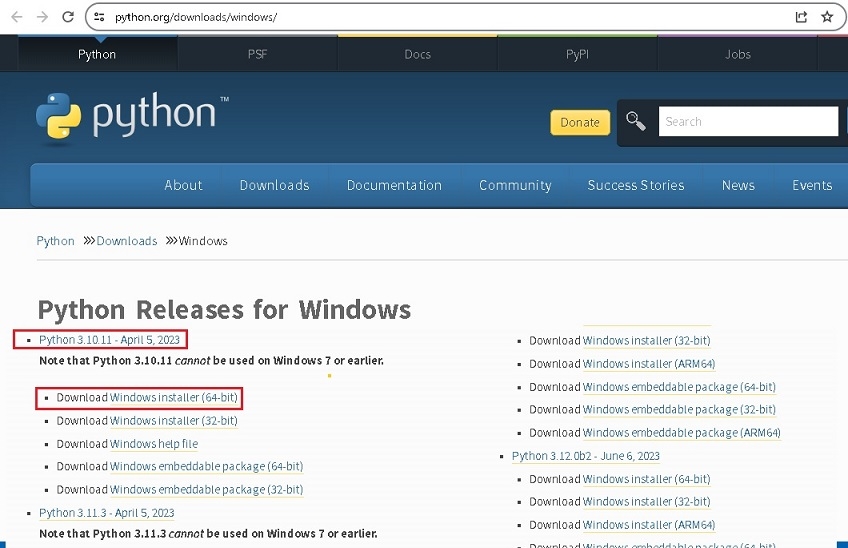
Task: Click the browser back arrow
Action: click(17, 17)
